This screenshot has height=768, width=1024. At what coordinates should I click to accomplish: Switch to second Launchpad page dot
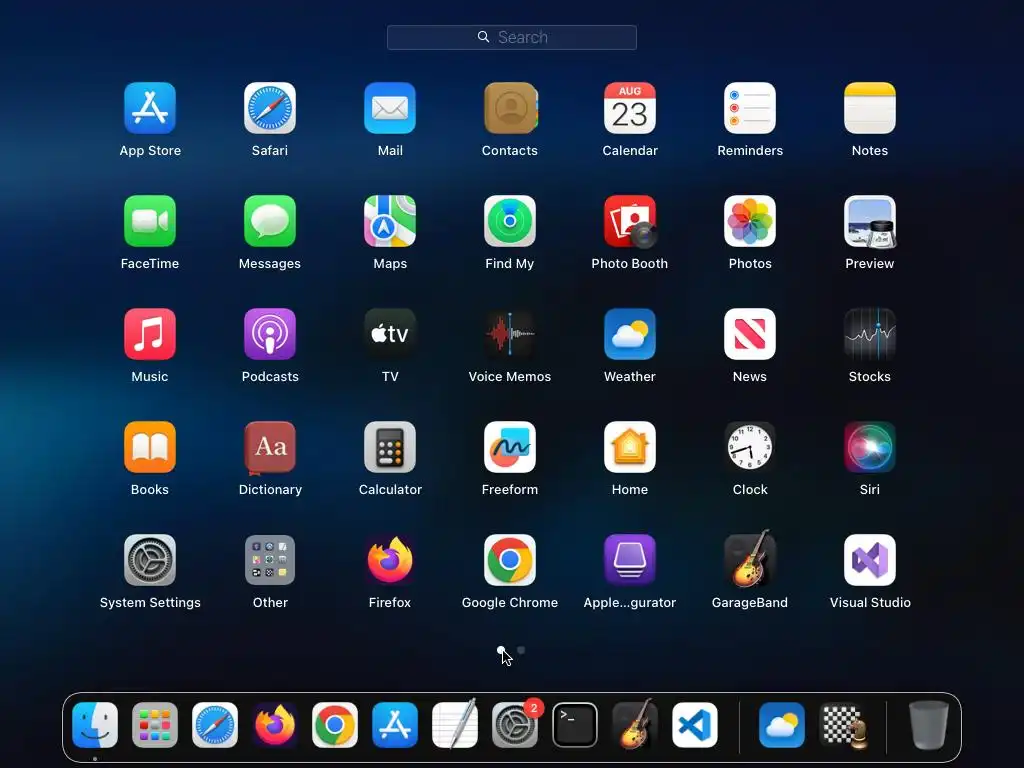click(x=521, y=650)
